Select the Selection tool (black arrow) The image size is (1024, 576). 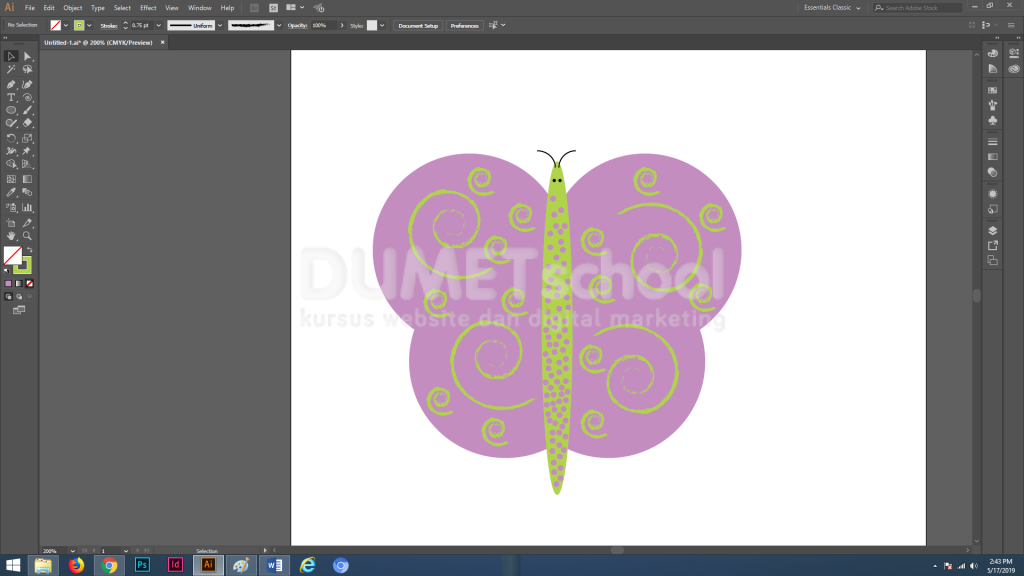[11, 56]
